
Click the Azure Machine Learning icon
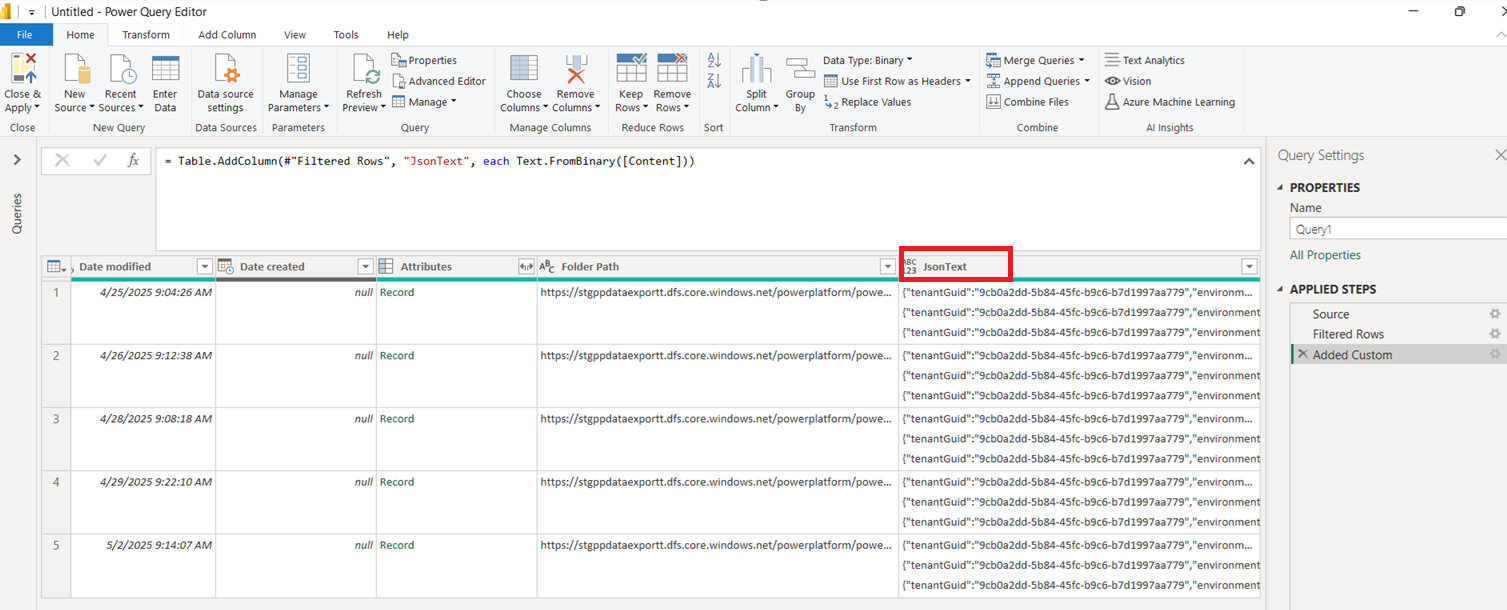click(1112, 102)
